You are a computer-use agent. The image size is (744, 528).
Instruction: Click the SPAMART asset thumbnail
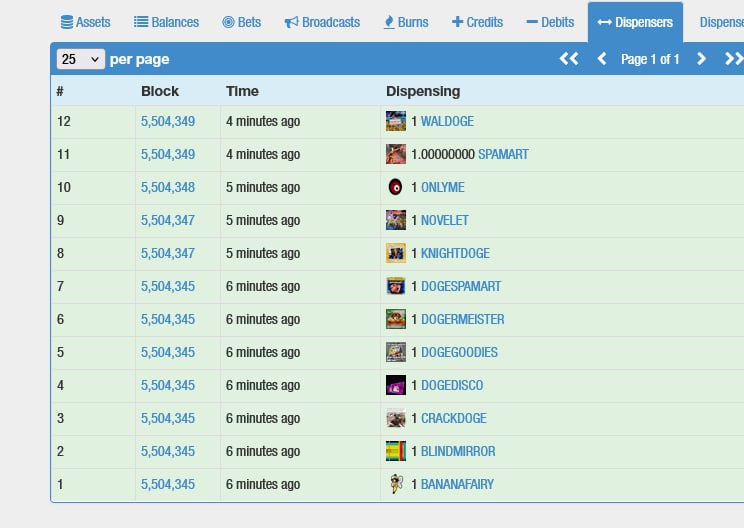pyautogui.click(x=396, y=154)
